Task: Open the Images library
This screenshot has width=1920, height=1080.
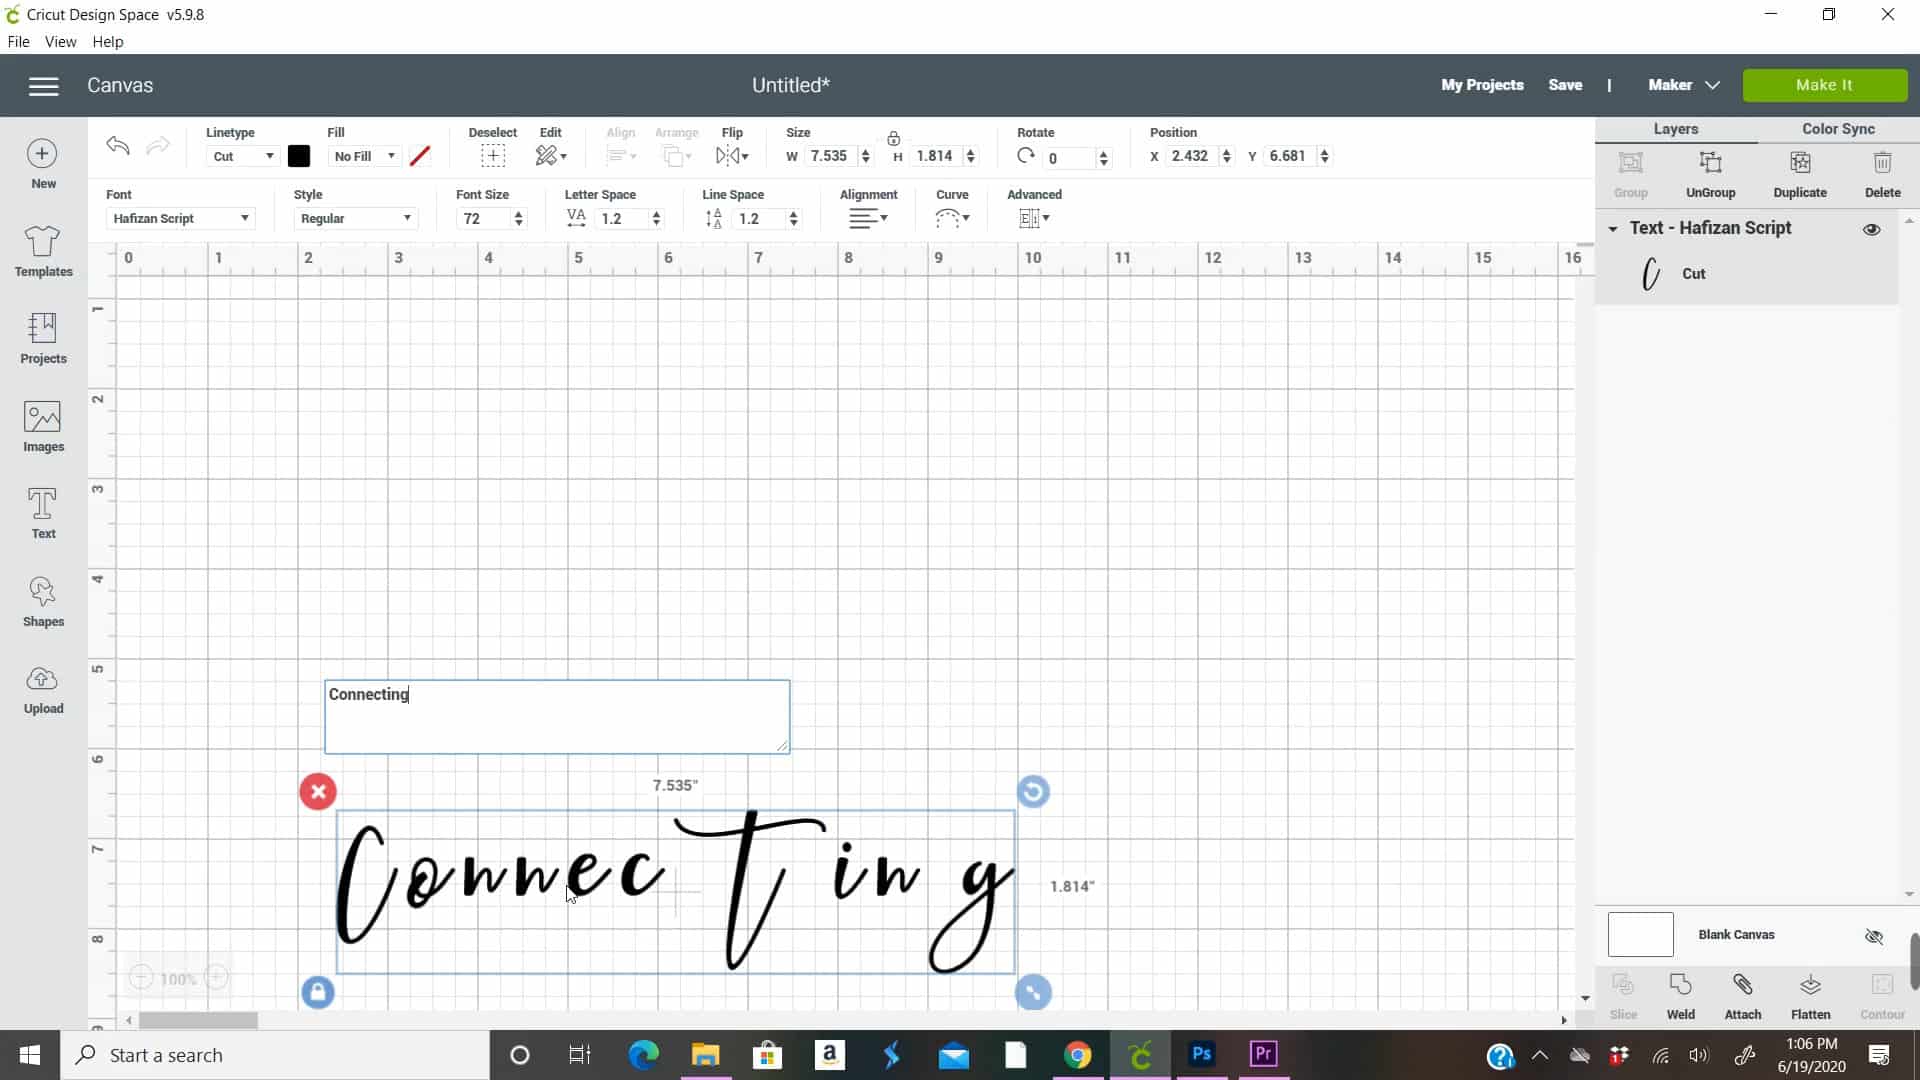Action: tap(43, 426)
